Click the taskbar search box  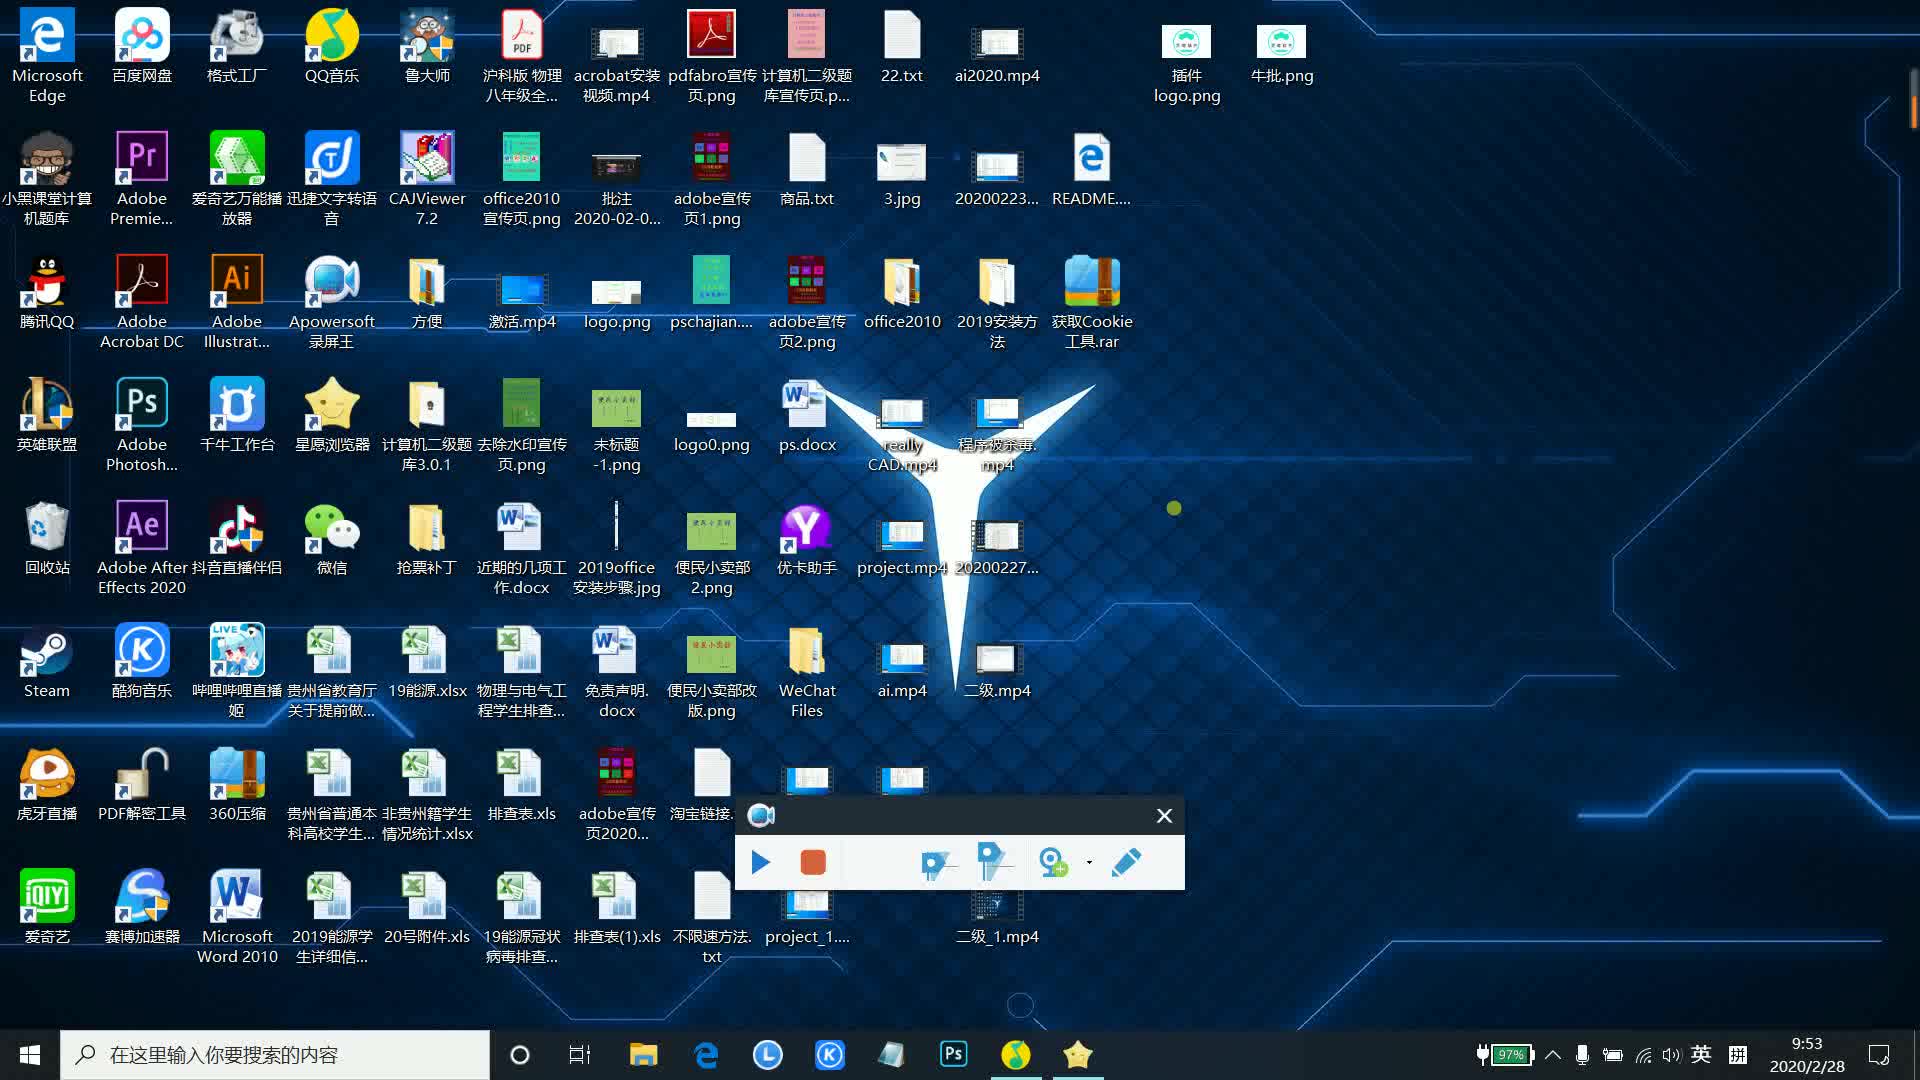pyautogui.click(x=275, y=1055)
